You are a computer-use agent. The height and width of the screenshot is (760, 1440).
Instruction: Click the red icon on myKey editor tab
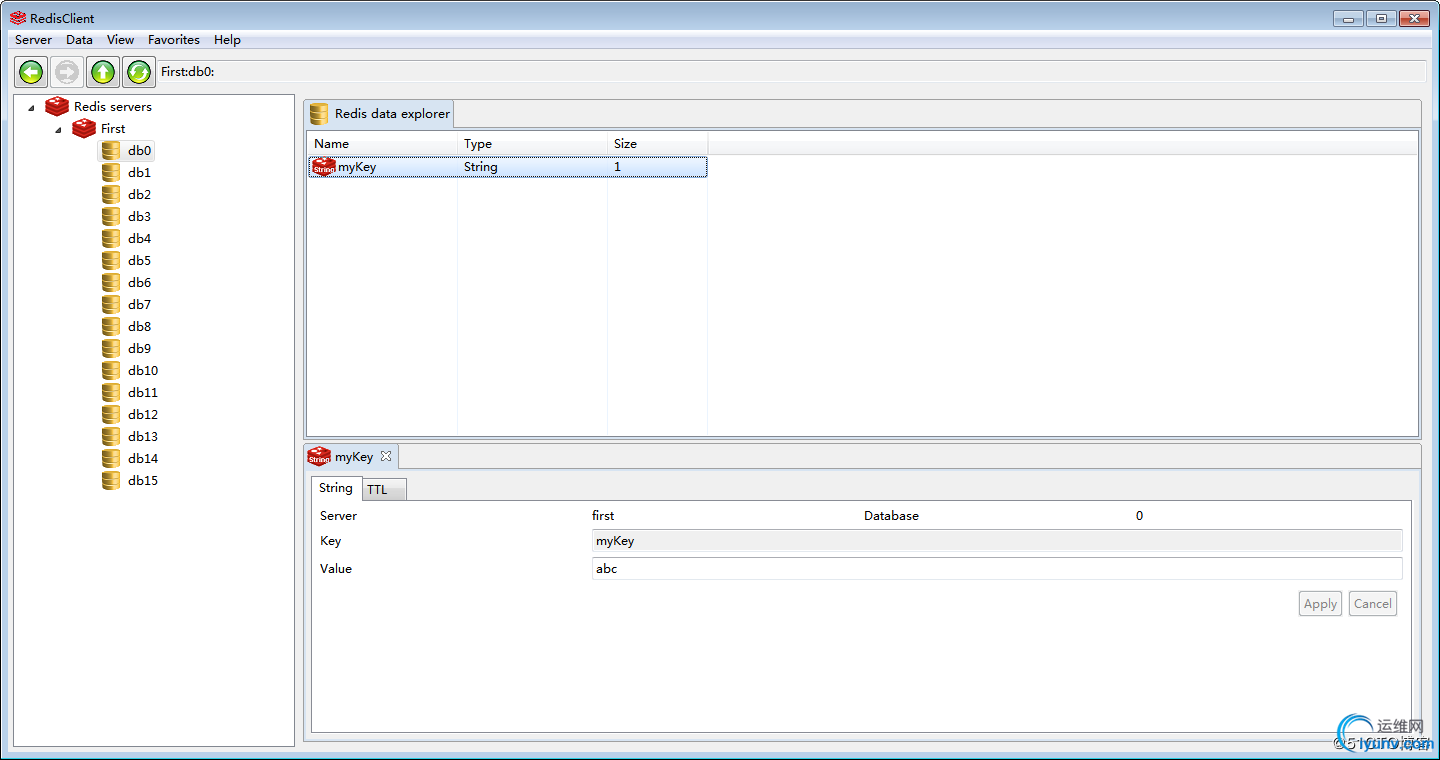319,457
